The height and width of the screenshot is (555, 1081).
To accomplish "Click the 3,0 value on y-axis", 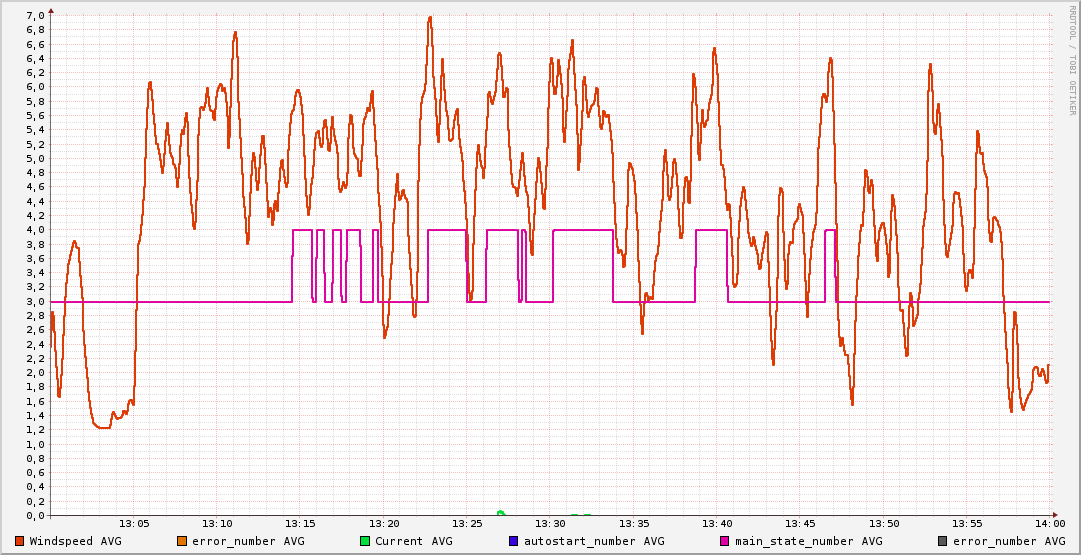I will click(35, 302).
